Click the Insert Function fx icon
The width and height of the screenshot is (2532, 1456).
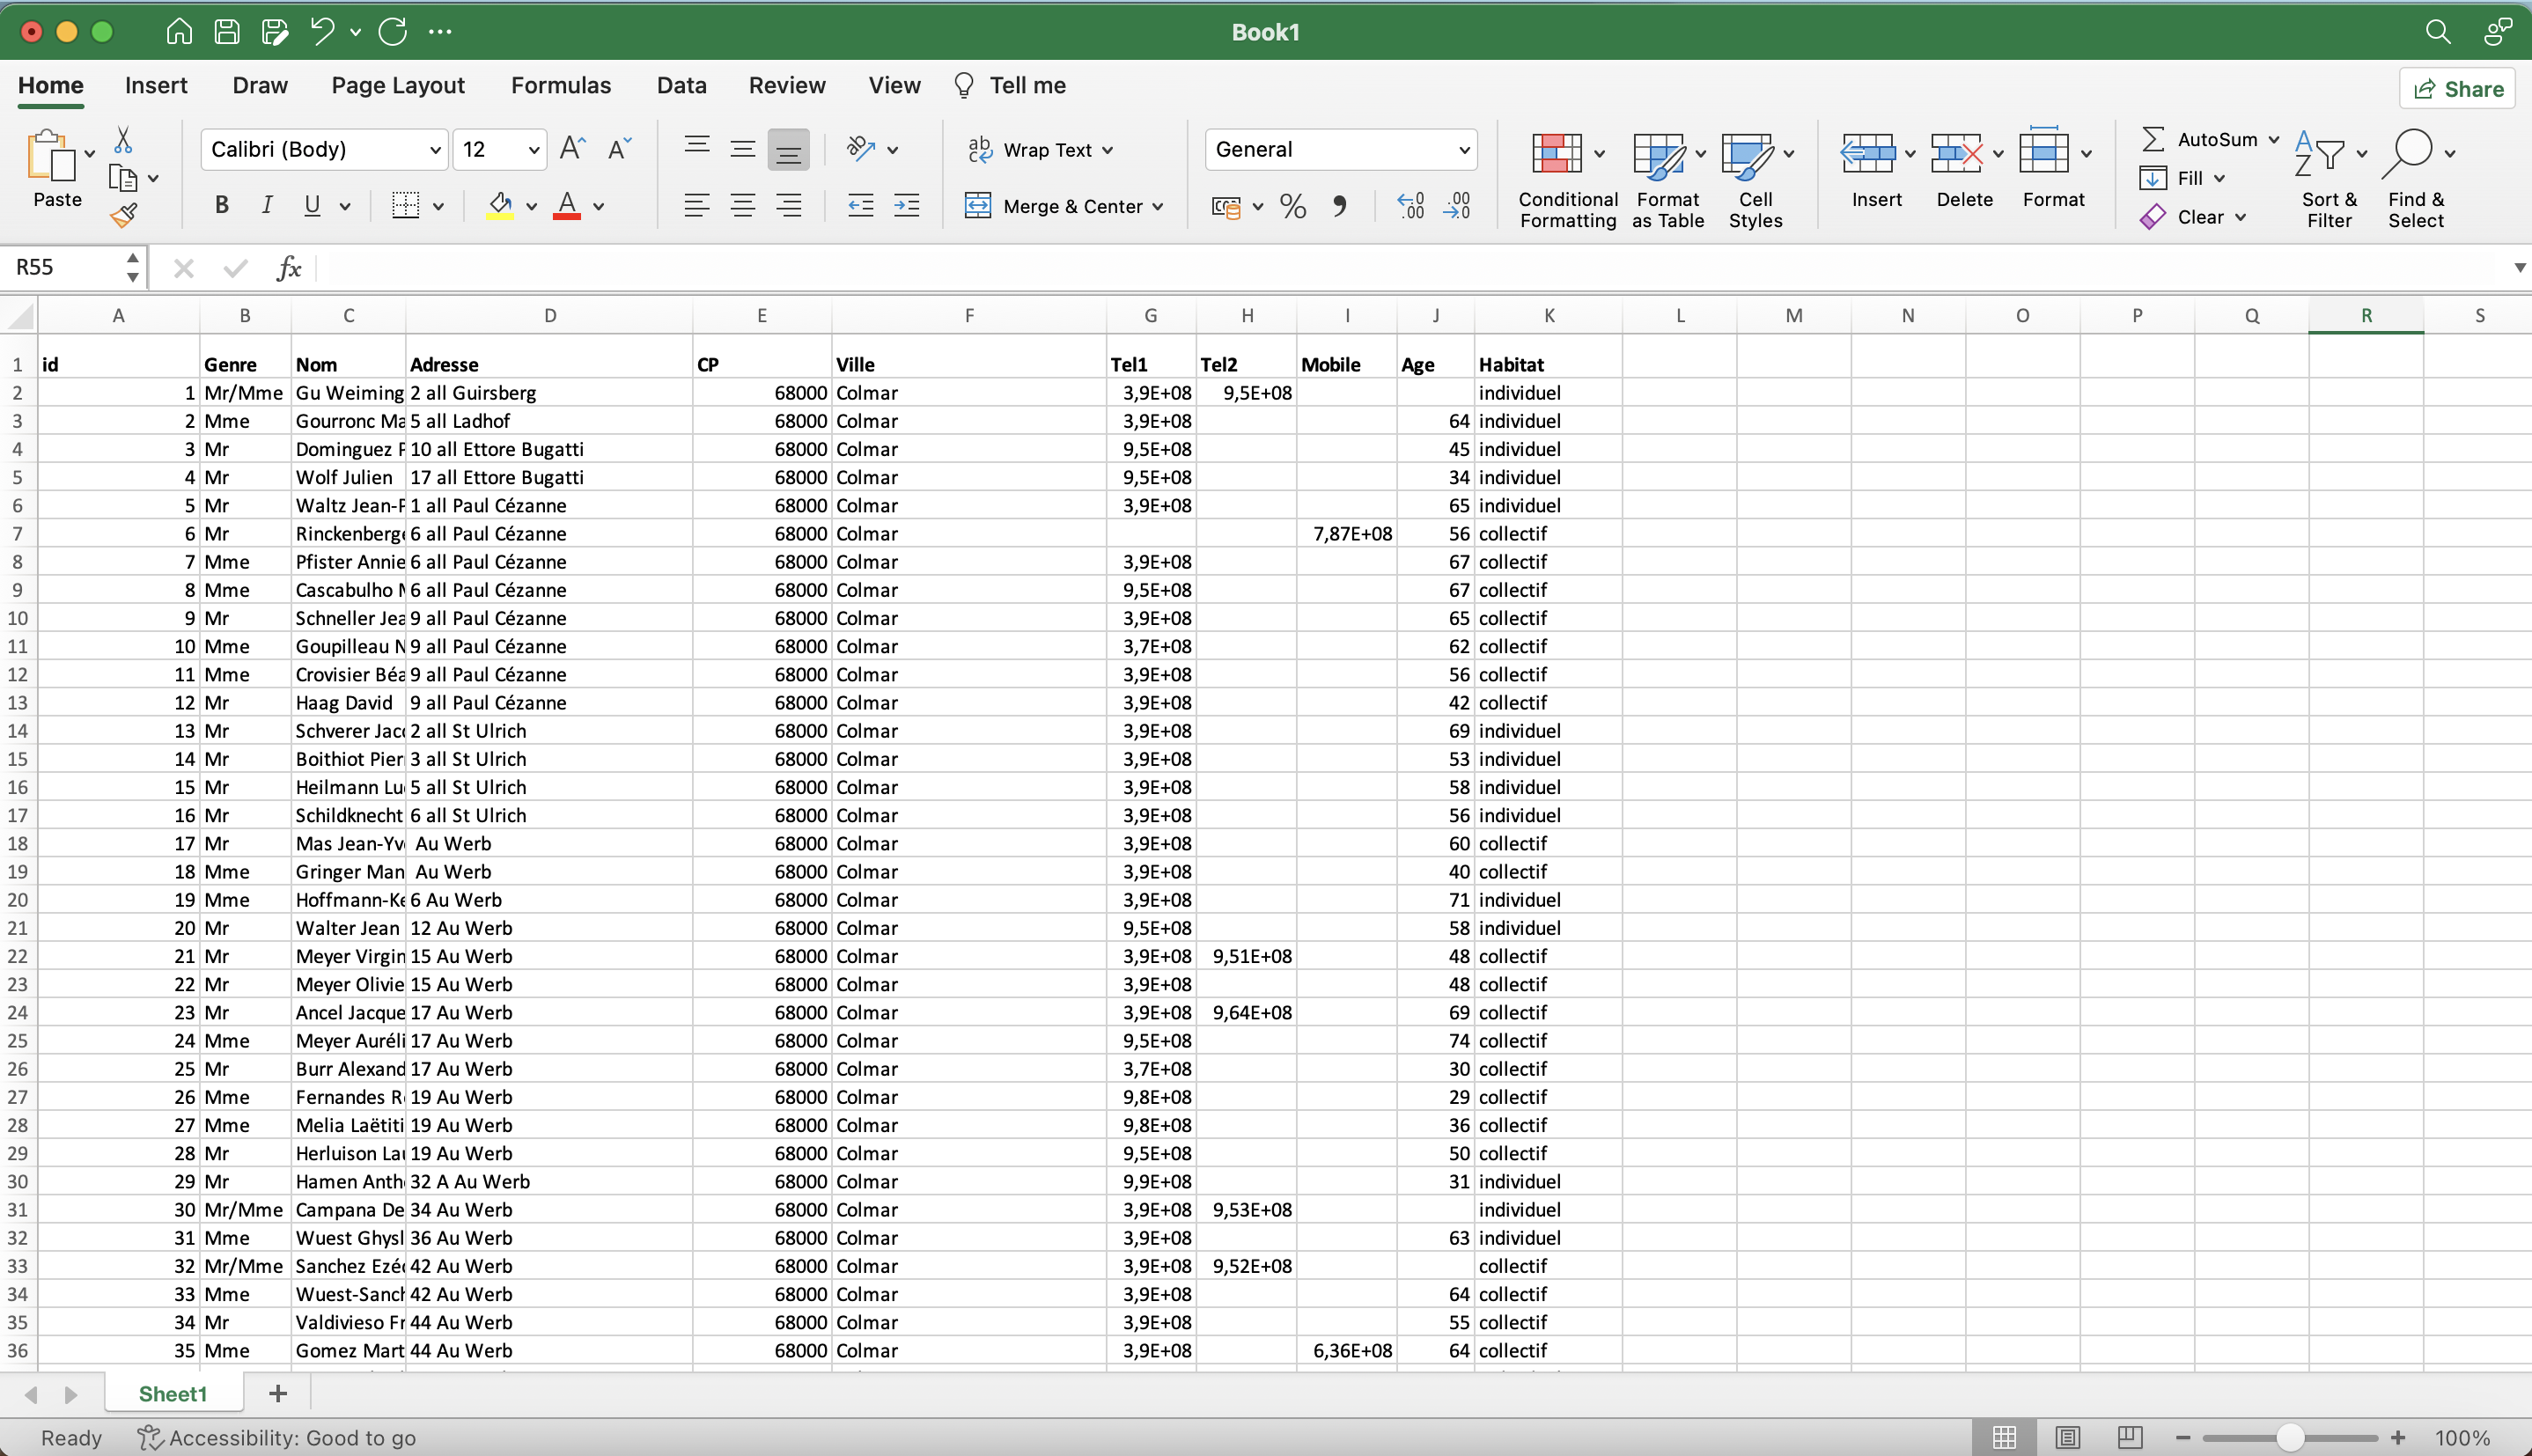coord(289,268)
